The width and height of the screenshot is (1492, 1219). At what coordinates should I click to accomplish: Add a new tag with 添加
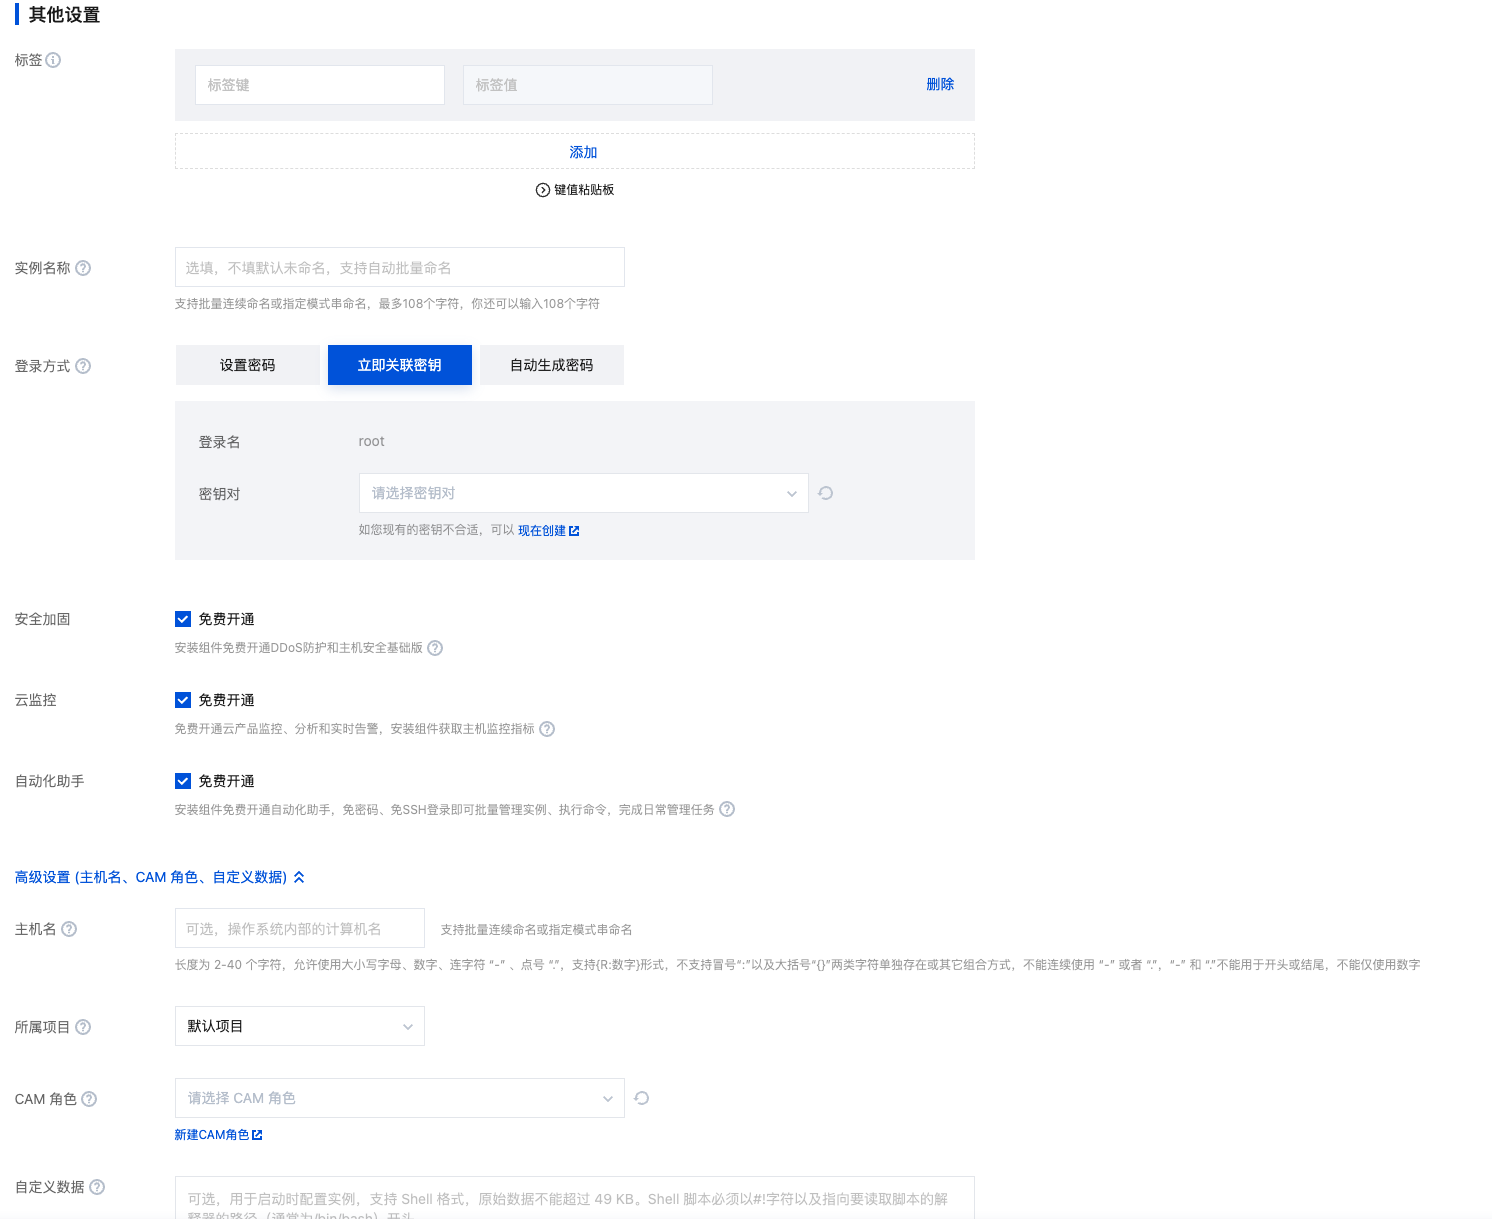click(x=575, y=152)
